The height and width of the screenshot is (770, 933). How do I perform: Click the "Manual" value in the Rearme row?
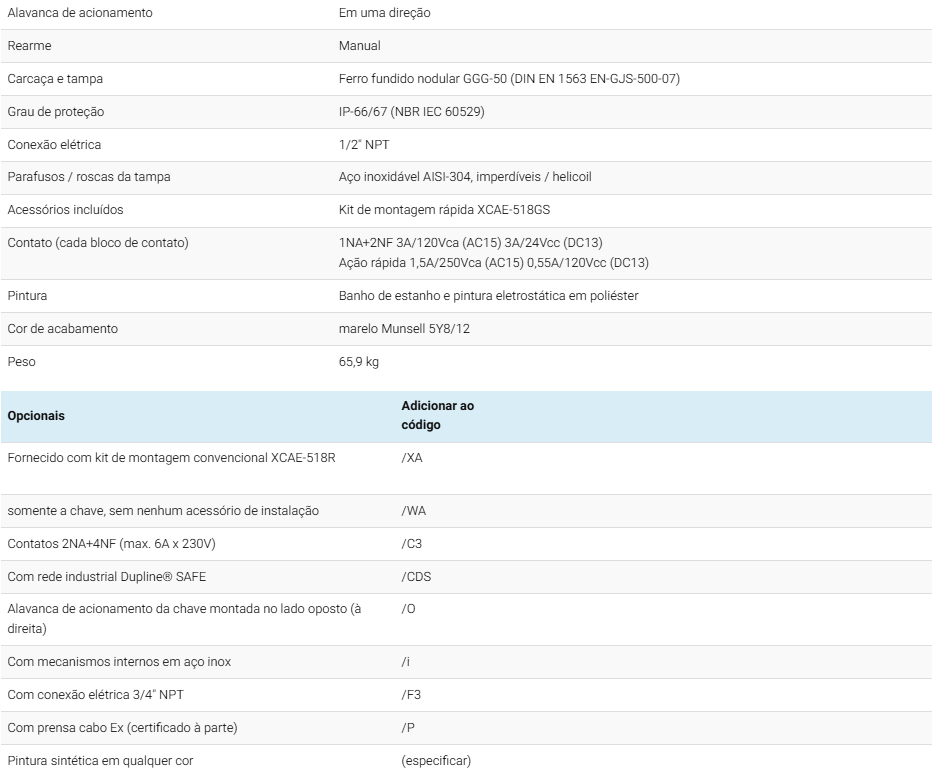point(359,46)
